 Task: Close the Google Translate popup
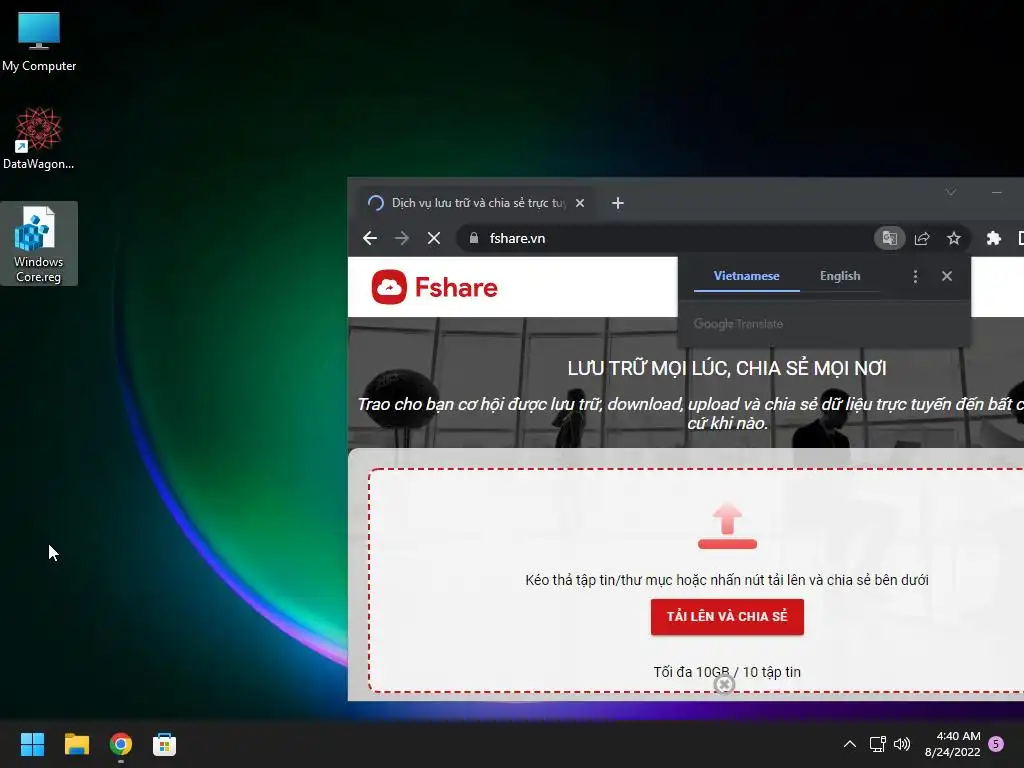(x=947, y=276)
